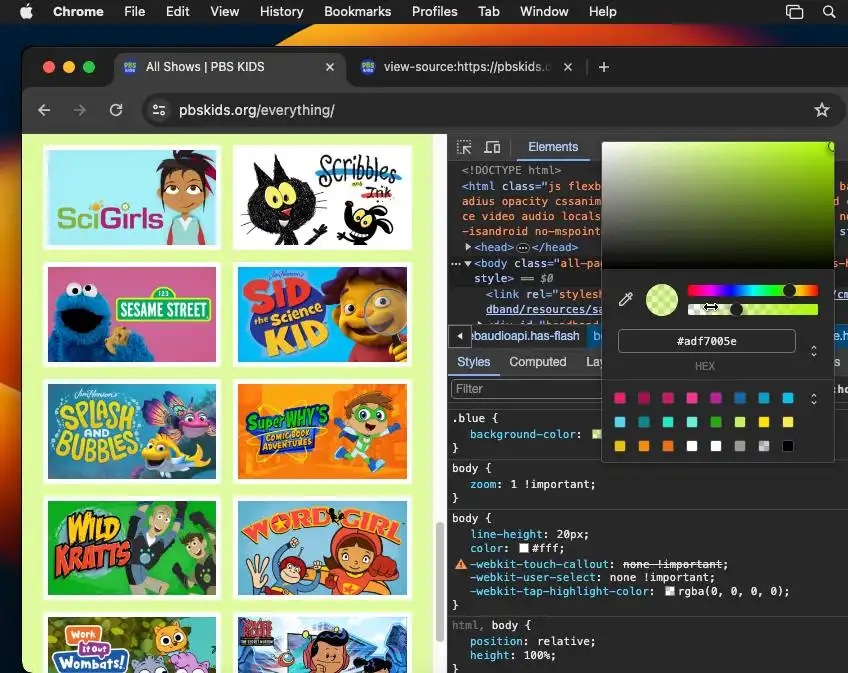Open the Sesame Street show thumbnail
Viewport: 848px width, 673px height.
click(x=132, y=314)
